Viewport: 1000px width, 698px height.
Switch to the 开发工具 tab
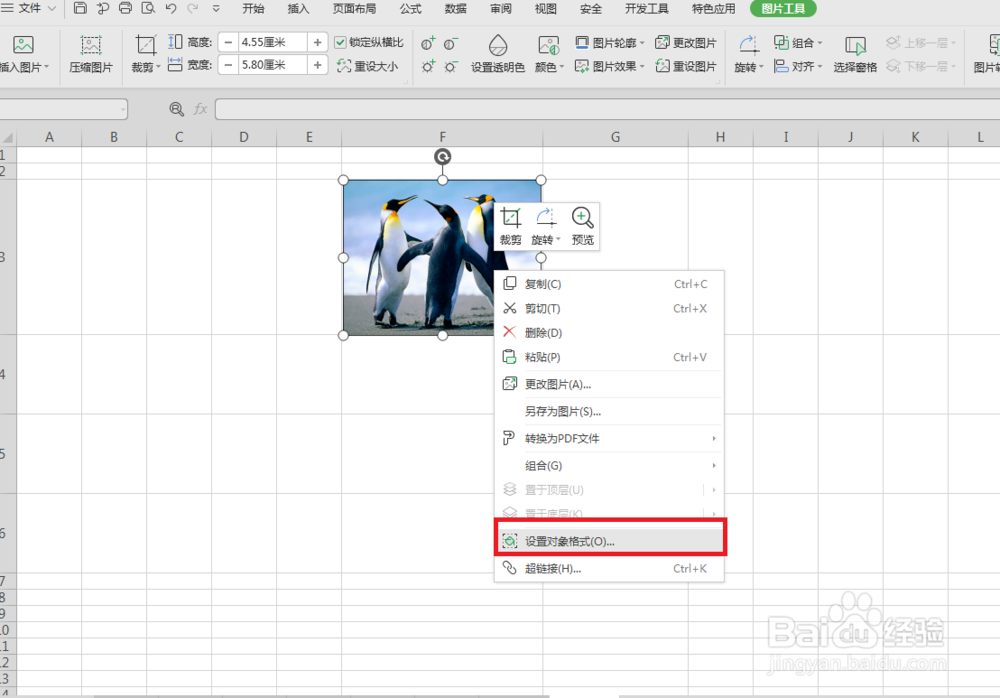(647, 8)
